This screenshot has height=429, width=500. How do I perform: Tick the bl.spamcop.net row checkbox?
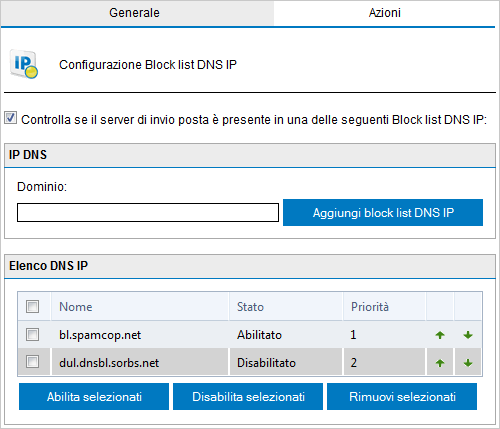point(33,334)
